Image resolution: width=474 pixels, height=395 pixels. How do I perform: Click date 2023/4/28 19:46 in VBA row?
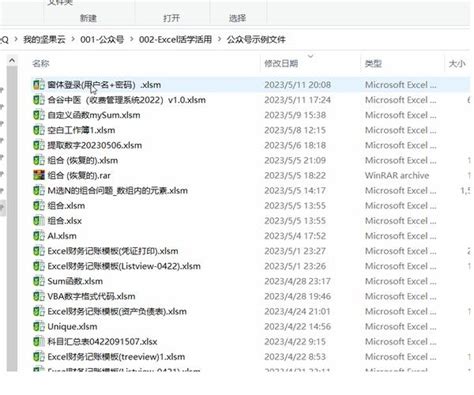pyautogui.click(x=298, y=296)
